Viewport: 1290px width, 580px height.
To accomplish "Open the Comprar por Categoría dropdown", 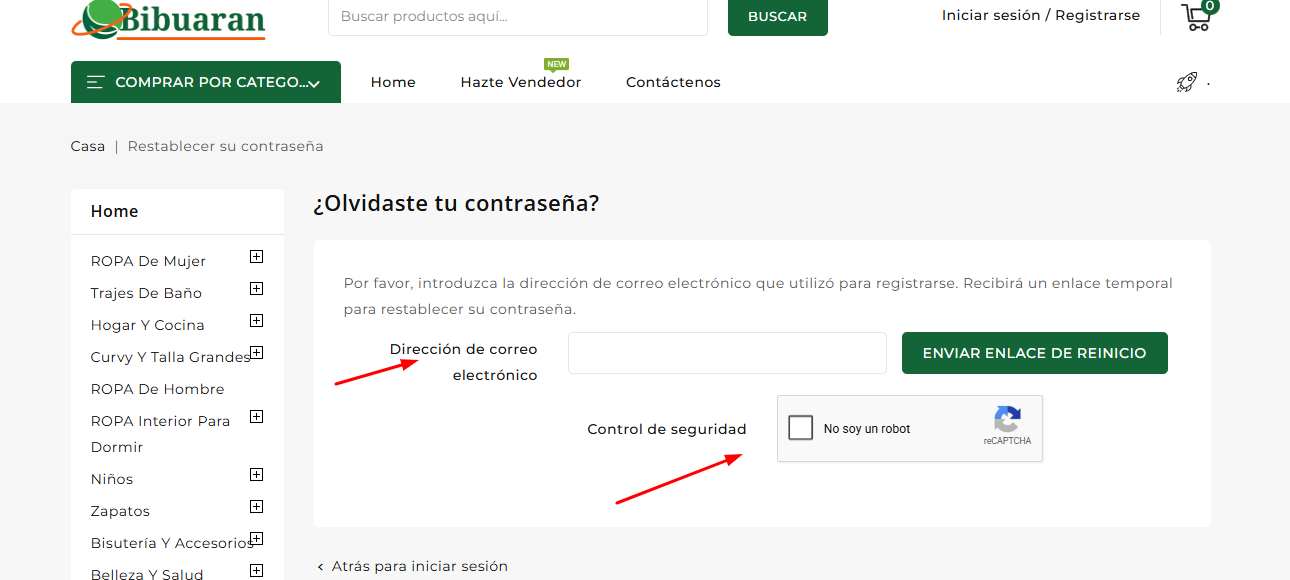I will [x=206, y=82].
